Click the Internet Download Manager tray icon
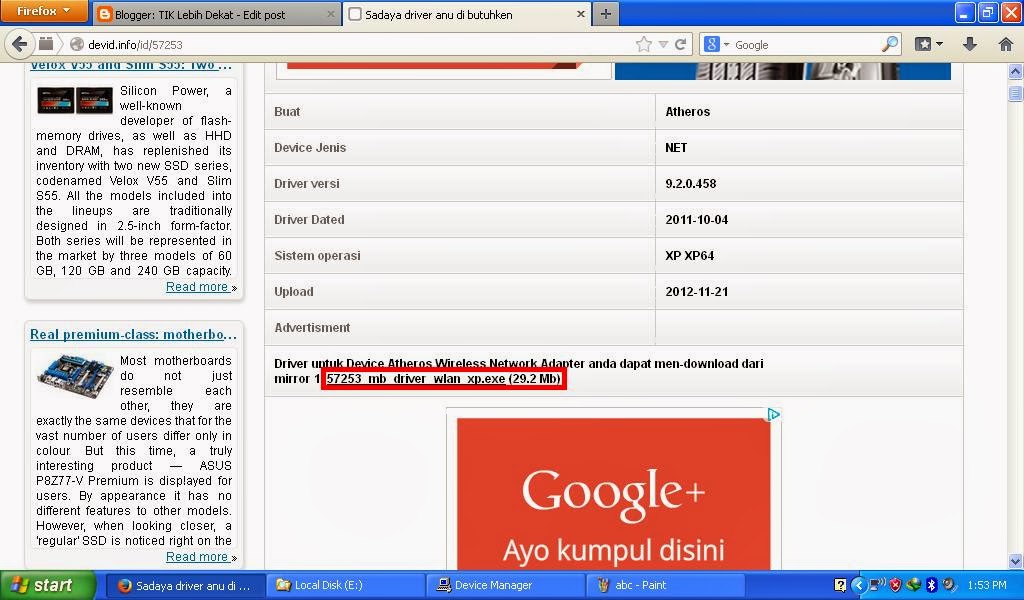 [913, 585]
